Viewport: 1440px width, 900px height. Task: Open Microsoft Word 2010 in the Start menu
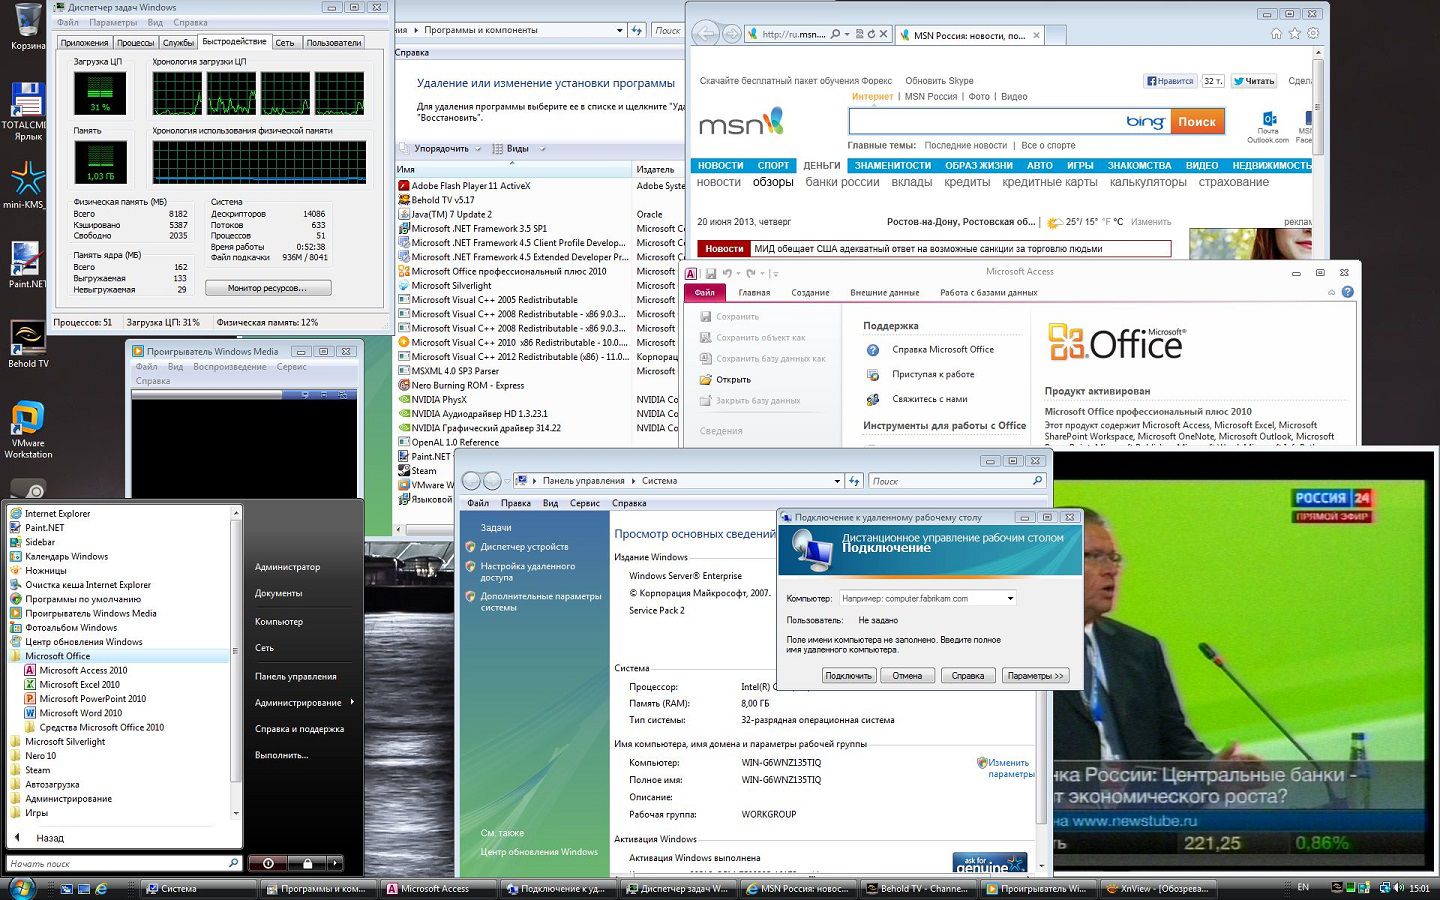[x=80, y=713]
